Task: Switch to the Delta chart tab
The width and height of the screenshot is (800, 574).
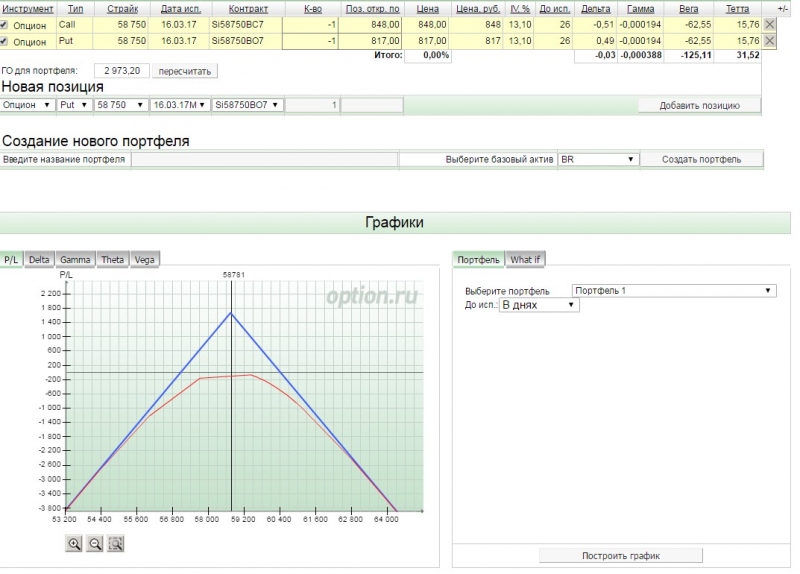Action: 39,260
